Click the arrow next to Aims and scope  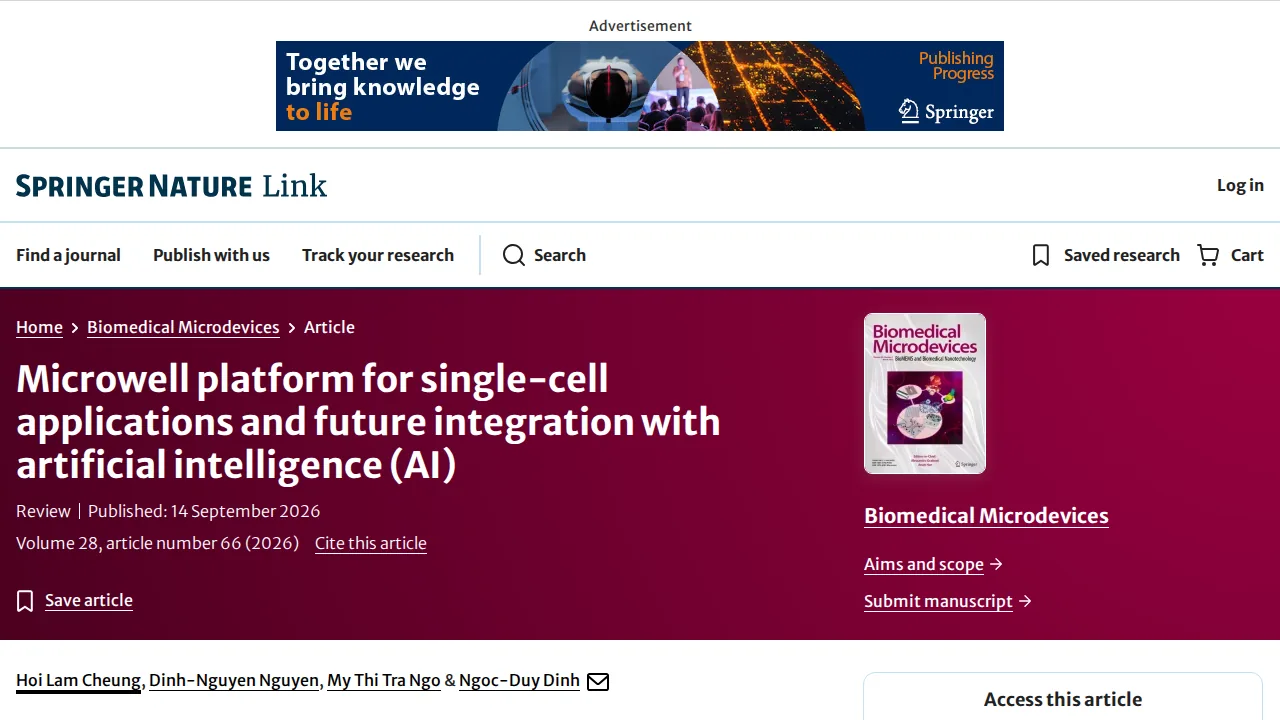tap(996, 564)
